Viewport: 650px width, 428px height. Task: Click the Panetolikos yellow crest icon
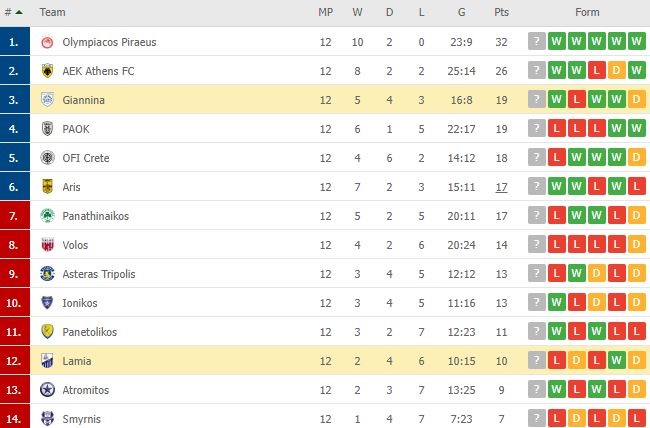pyautogui.click(x=47, y=332)
